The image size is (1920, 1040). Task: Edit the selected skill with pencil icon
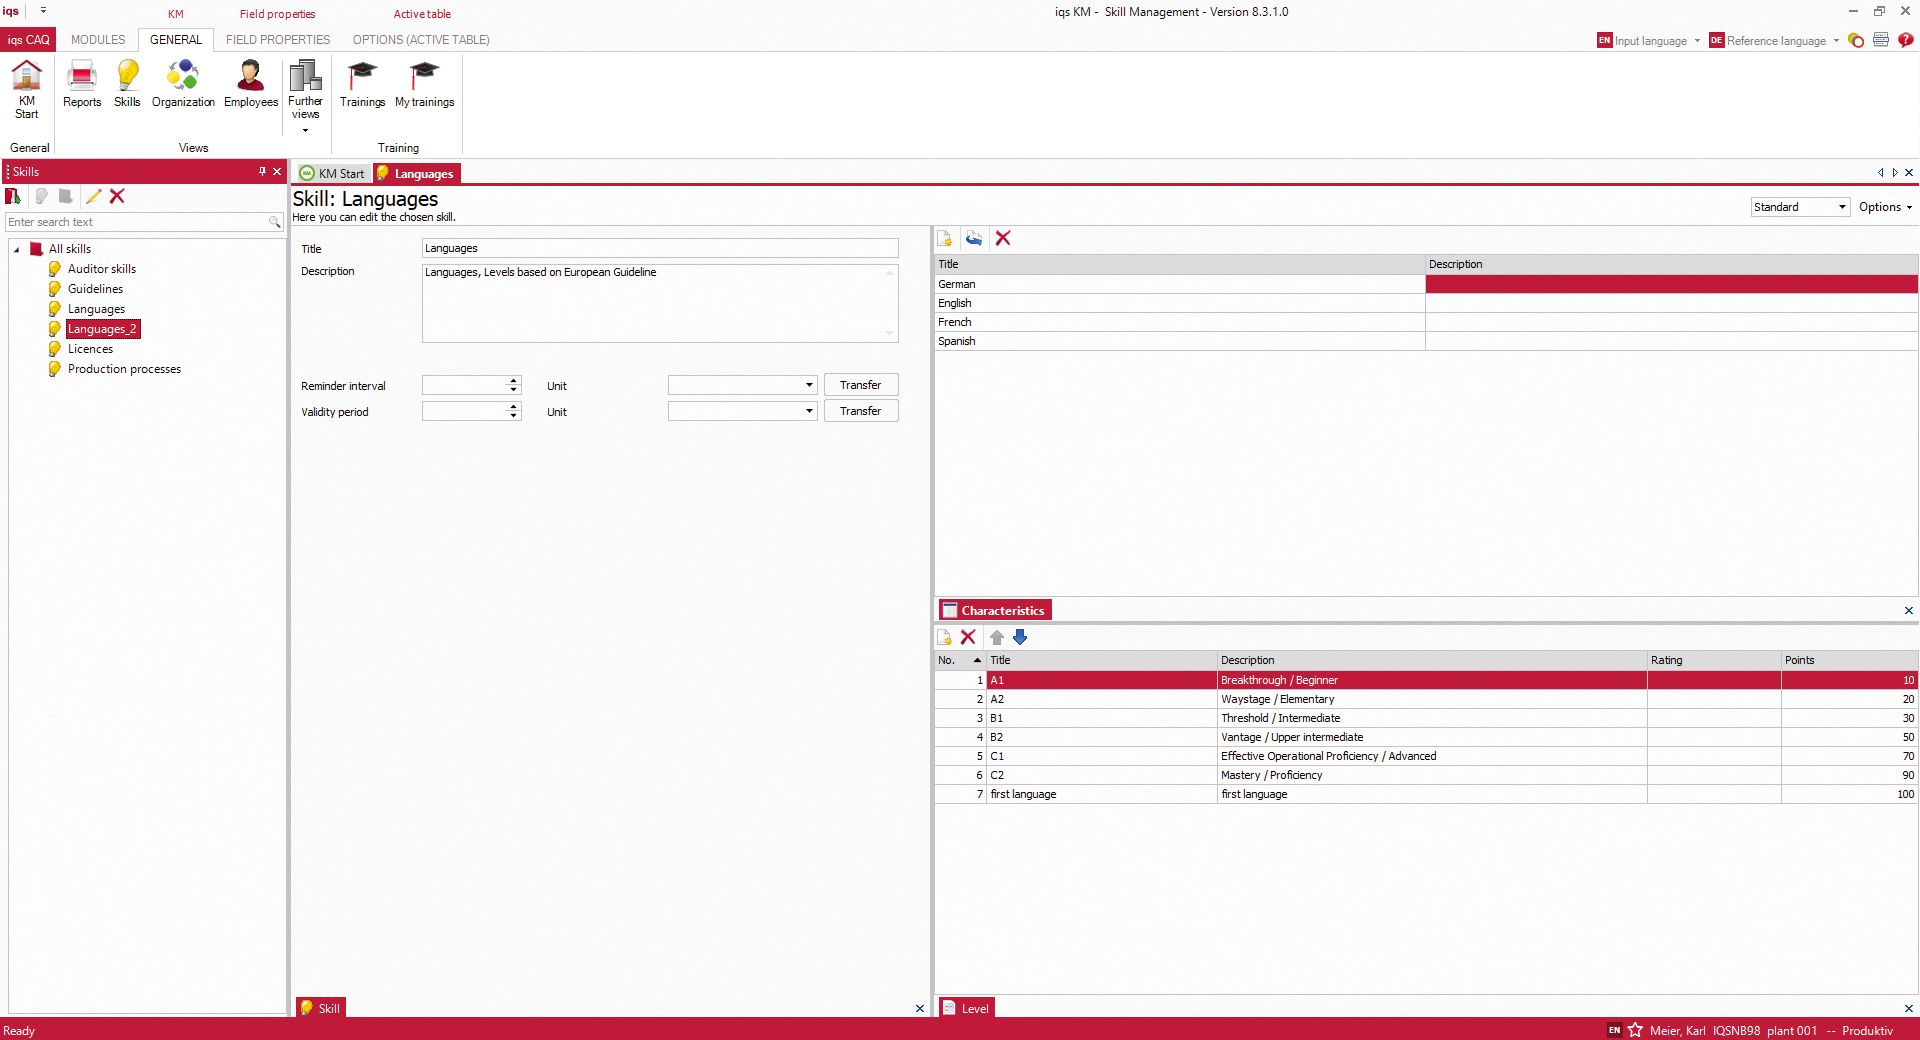coord(93,197)
